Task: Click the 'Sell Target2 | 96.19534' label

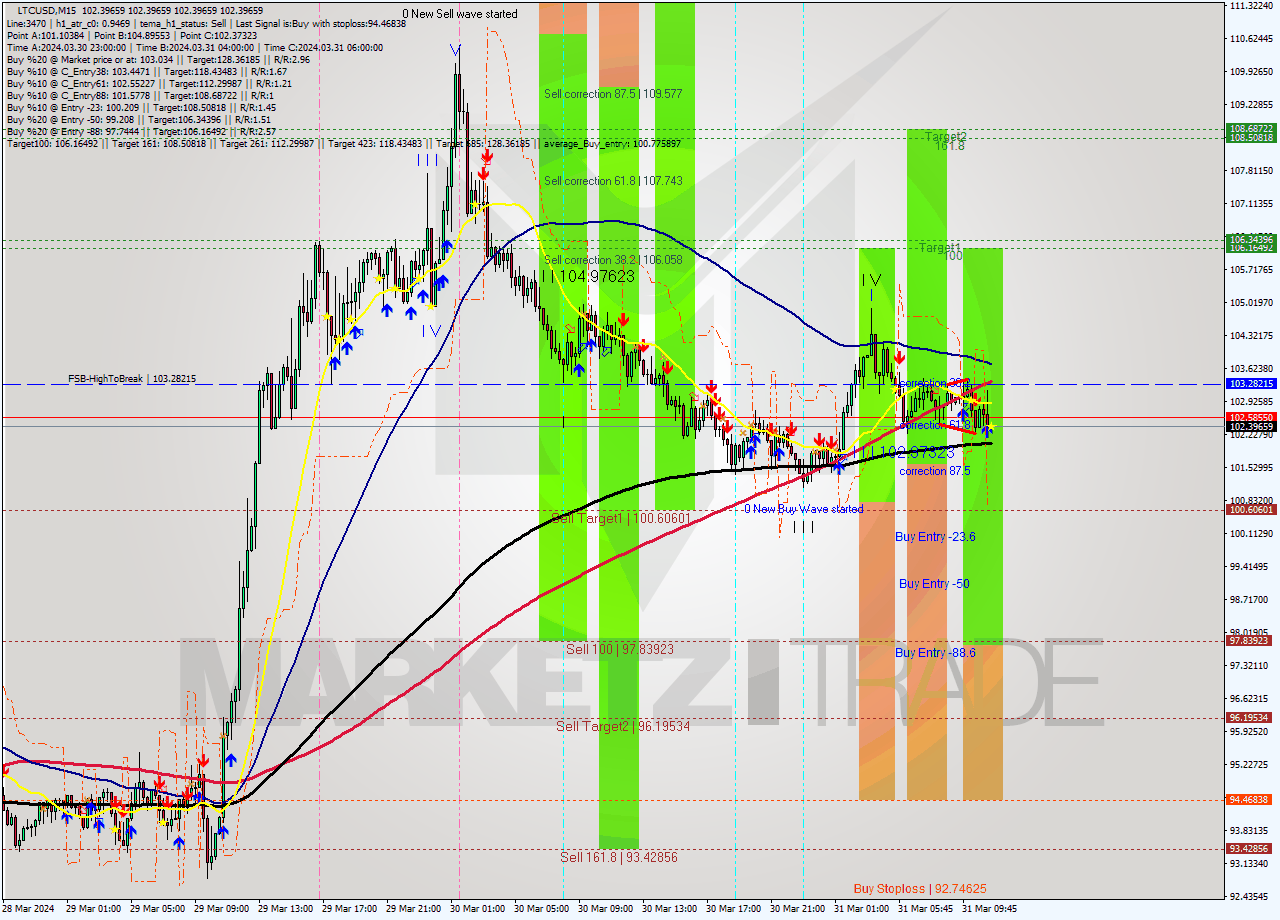Action: [x=623, y=726]
